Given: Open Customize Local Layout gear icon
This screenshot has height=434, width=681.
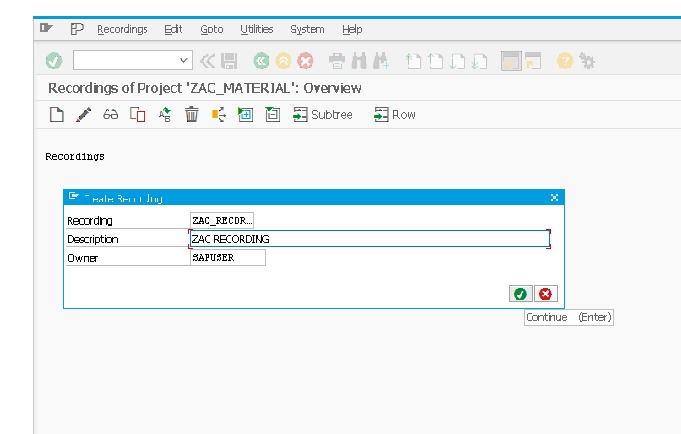Looking at the screenshot, I should click(x=587, y=61).
